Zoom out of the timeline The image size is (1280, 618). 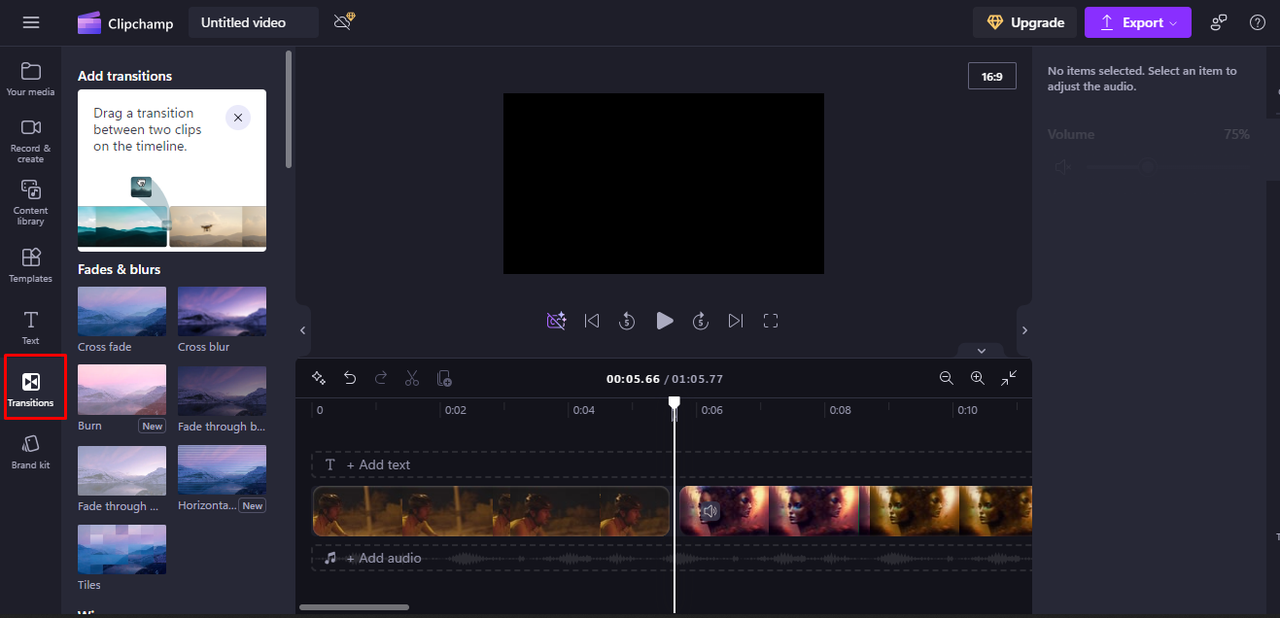click(946, 378)
